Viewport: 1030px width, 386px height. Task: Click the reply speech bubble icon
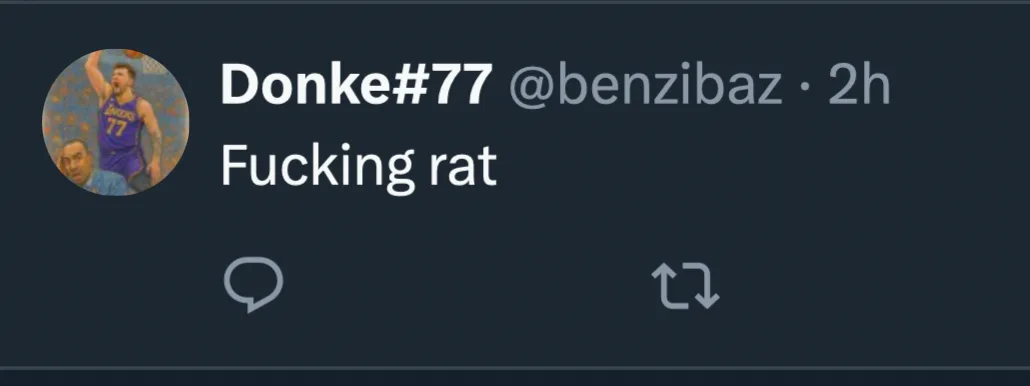pyautogui.click(x=254, y=284)
